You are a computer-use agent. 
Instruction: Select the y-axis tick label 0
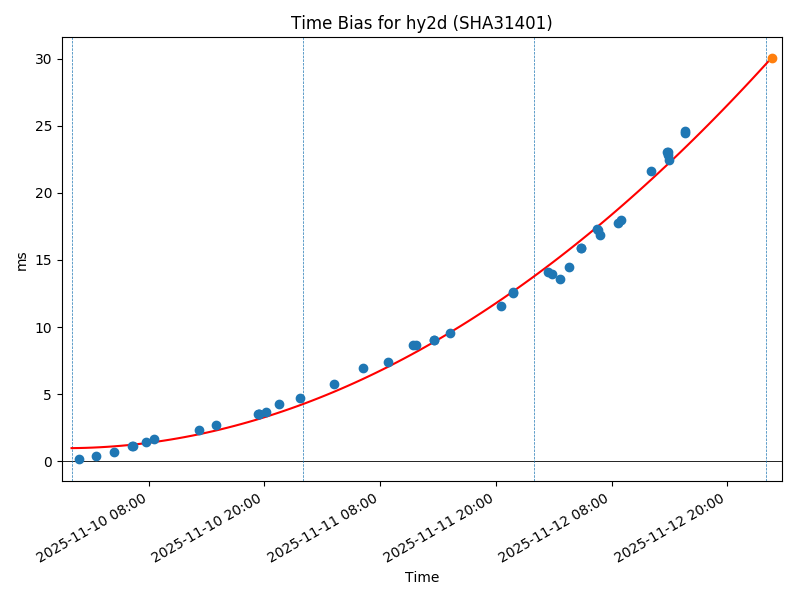click(x=47, y=462)
